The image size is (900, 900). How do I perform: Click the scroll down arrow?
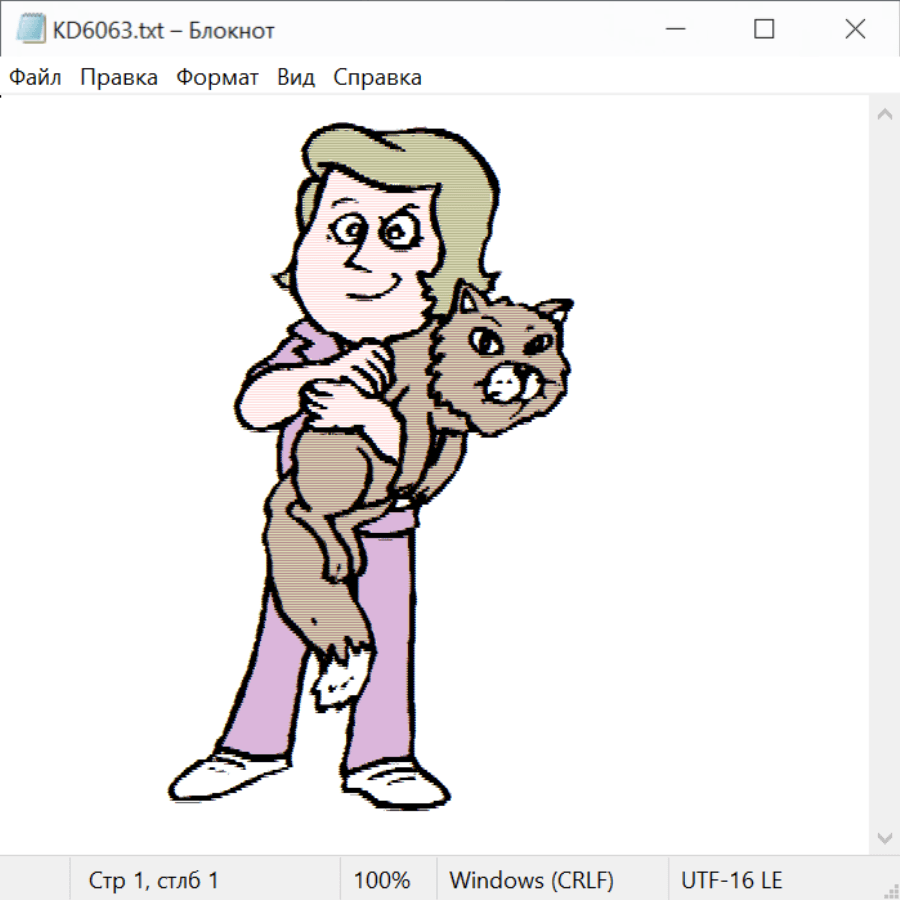[x=884, y=837]
